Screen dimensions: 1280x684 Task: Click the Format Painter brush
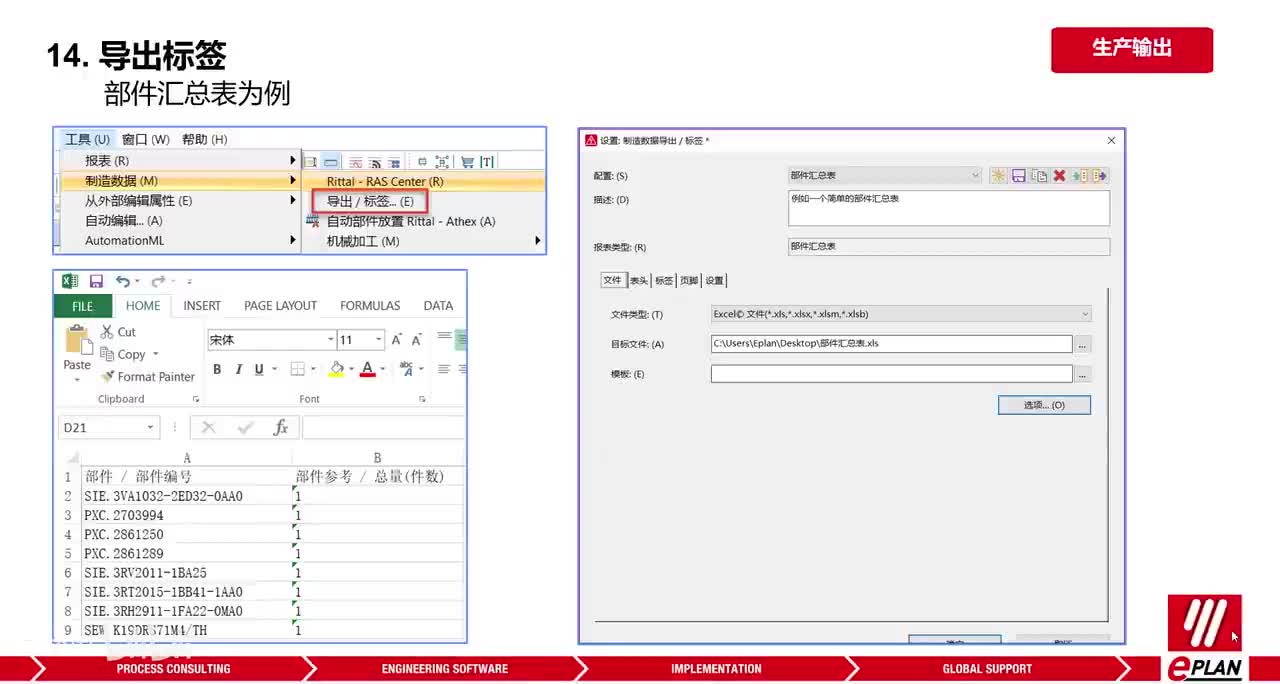pyautogui.click(x=148, y=377)
